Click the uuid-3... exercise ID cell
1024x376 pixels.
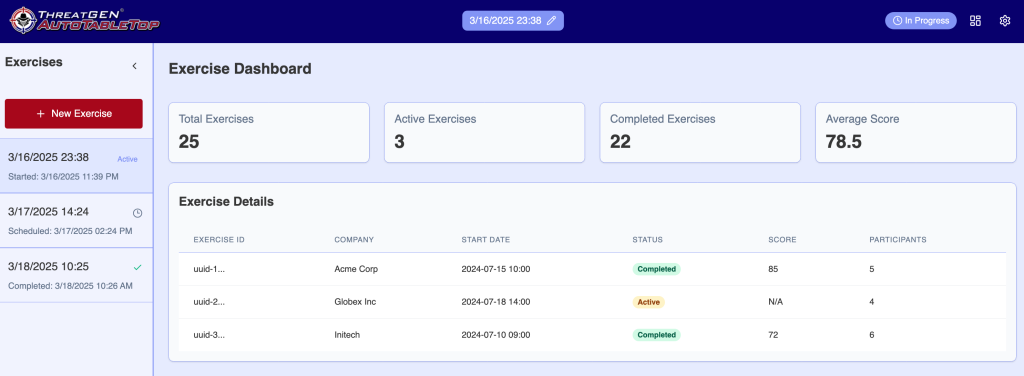click(x=209, y=335)
